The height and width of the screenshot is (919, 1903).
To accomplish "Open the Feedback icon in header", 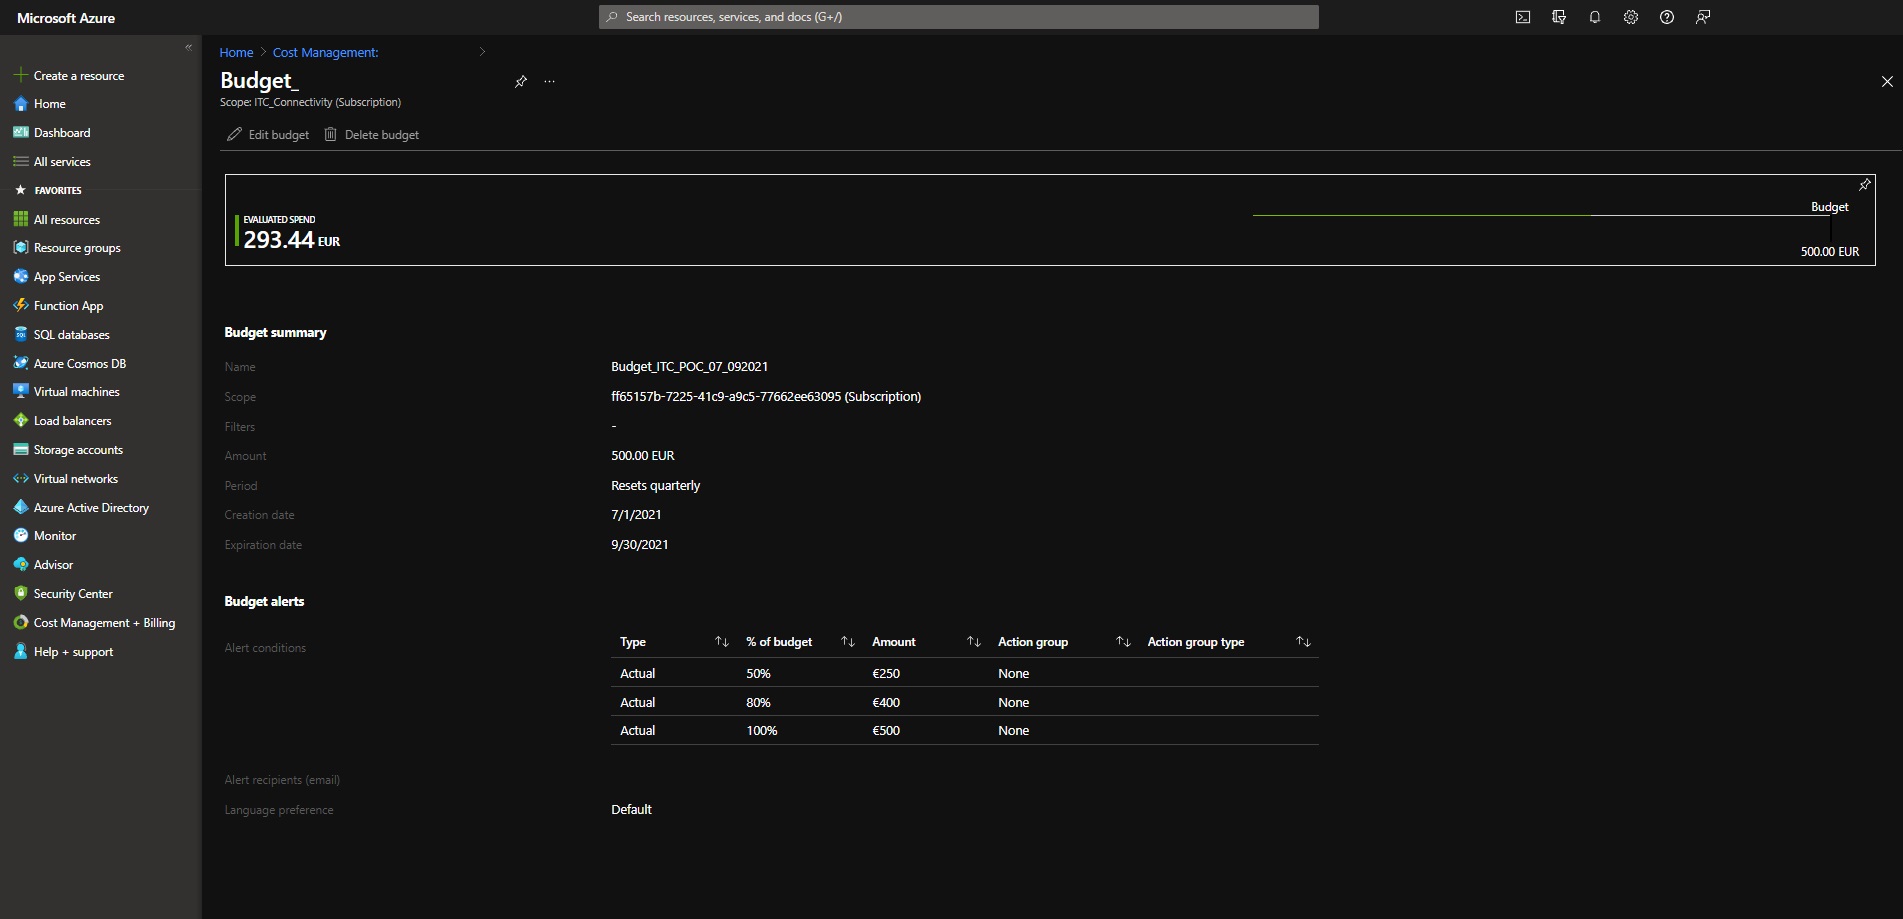I will coord(1702,17).
